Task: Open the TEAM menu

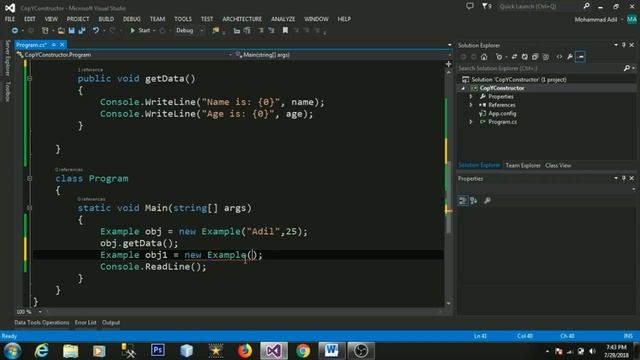Action: coord(157,19)
